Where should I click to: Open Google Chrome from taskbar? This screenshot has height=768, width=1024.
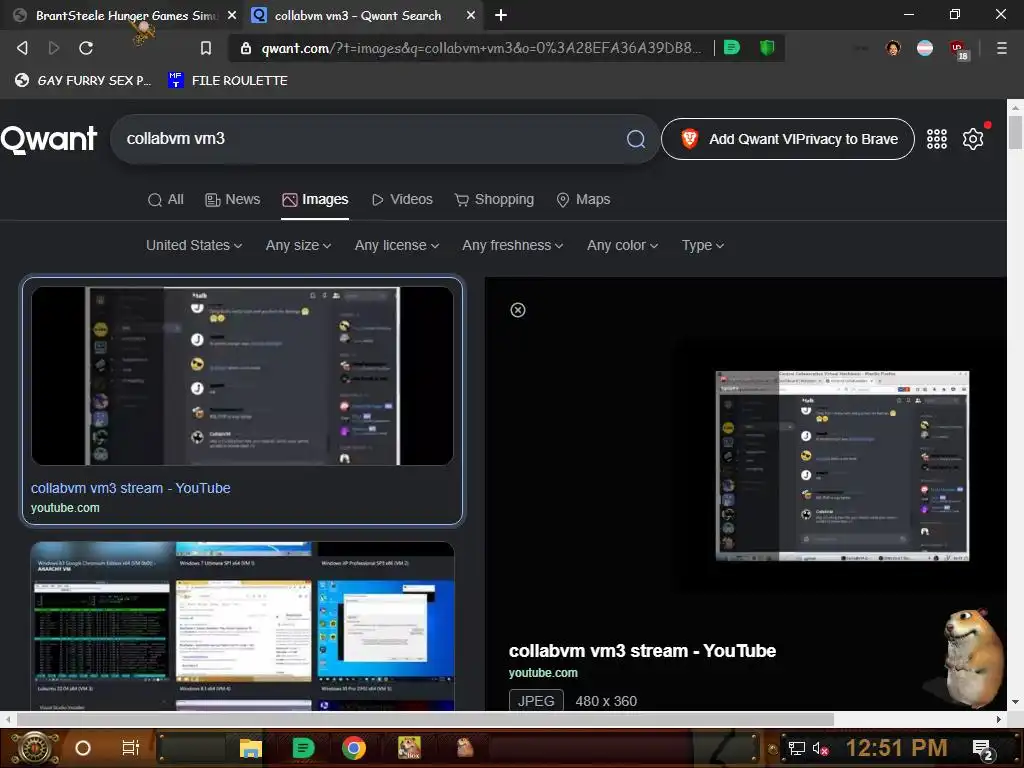353,748
